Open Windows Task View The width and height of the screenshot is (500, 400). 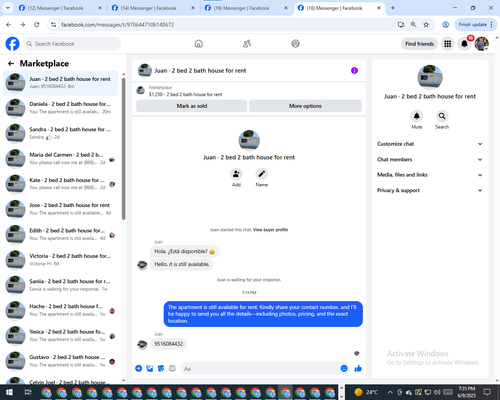click(x=28, y=392)
